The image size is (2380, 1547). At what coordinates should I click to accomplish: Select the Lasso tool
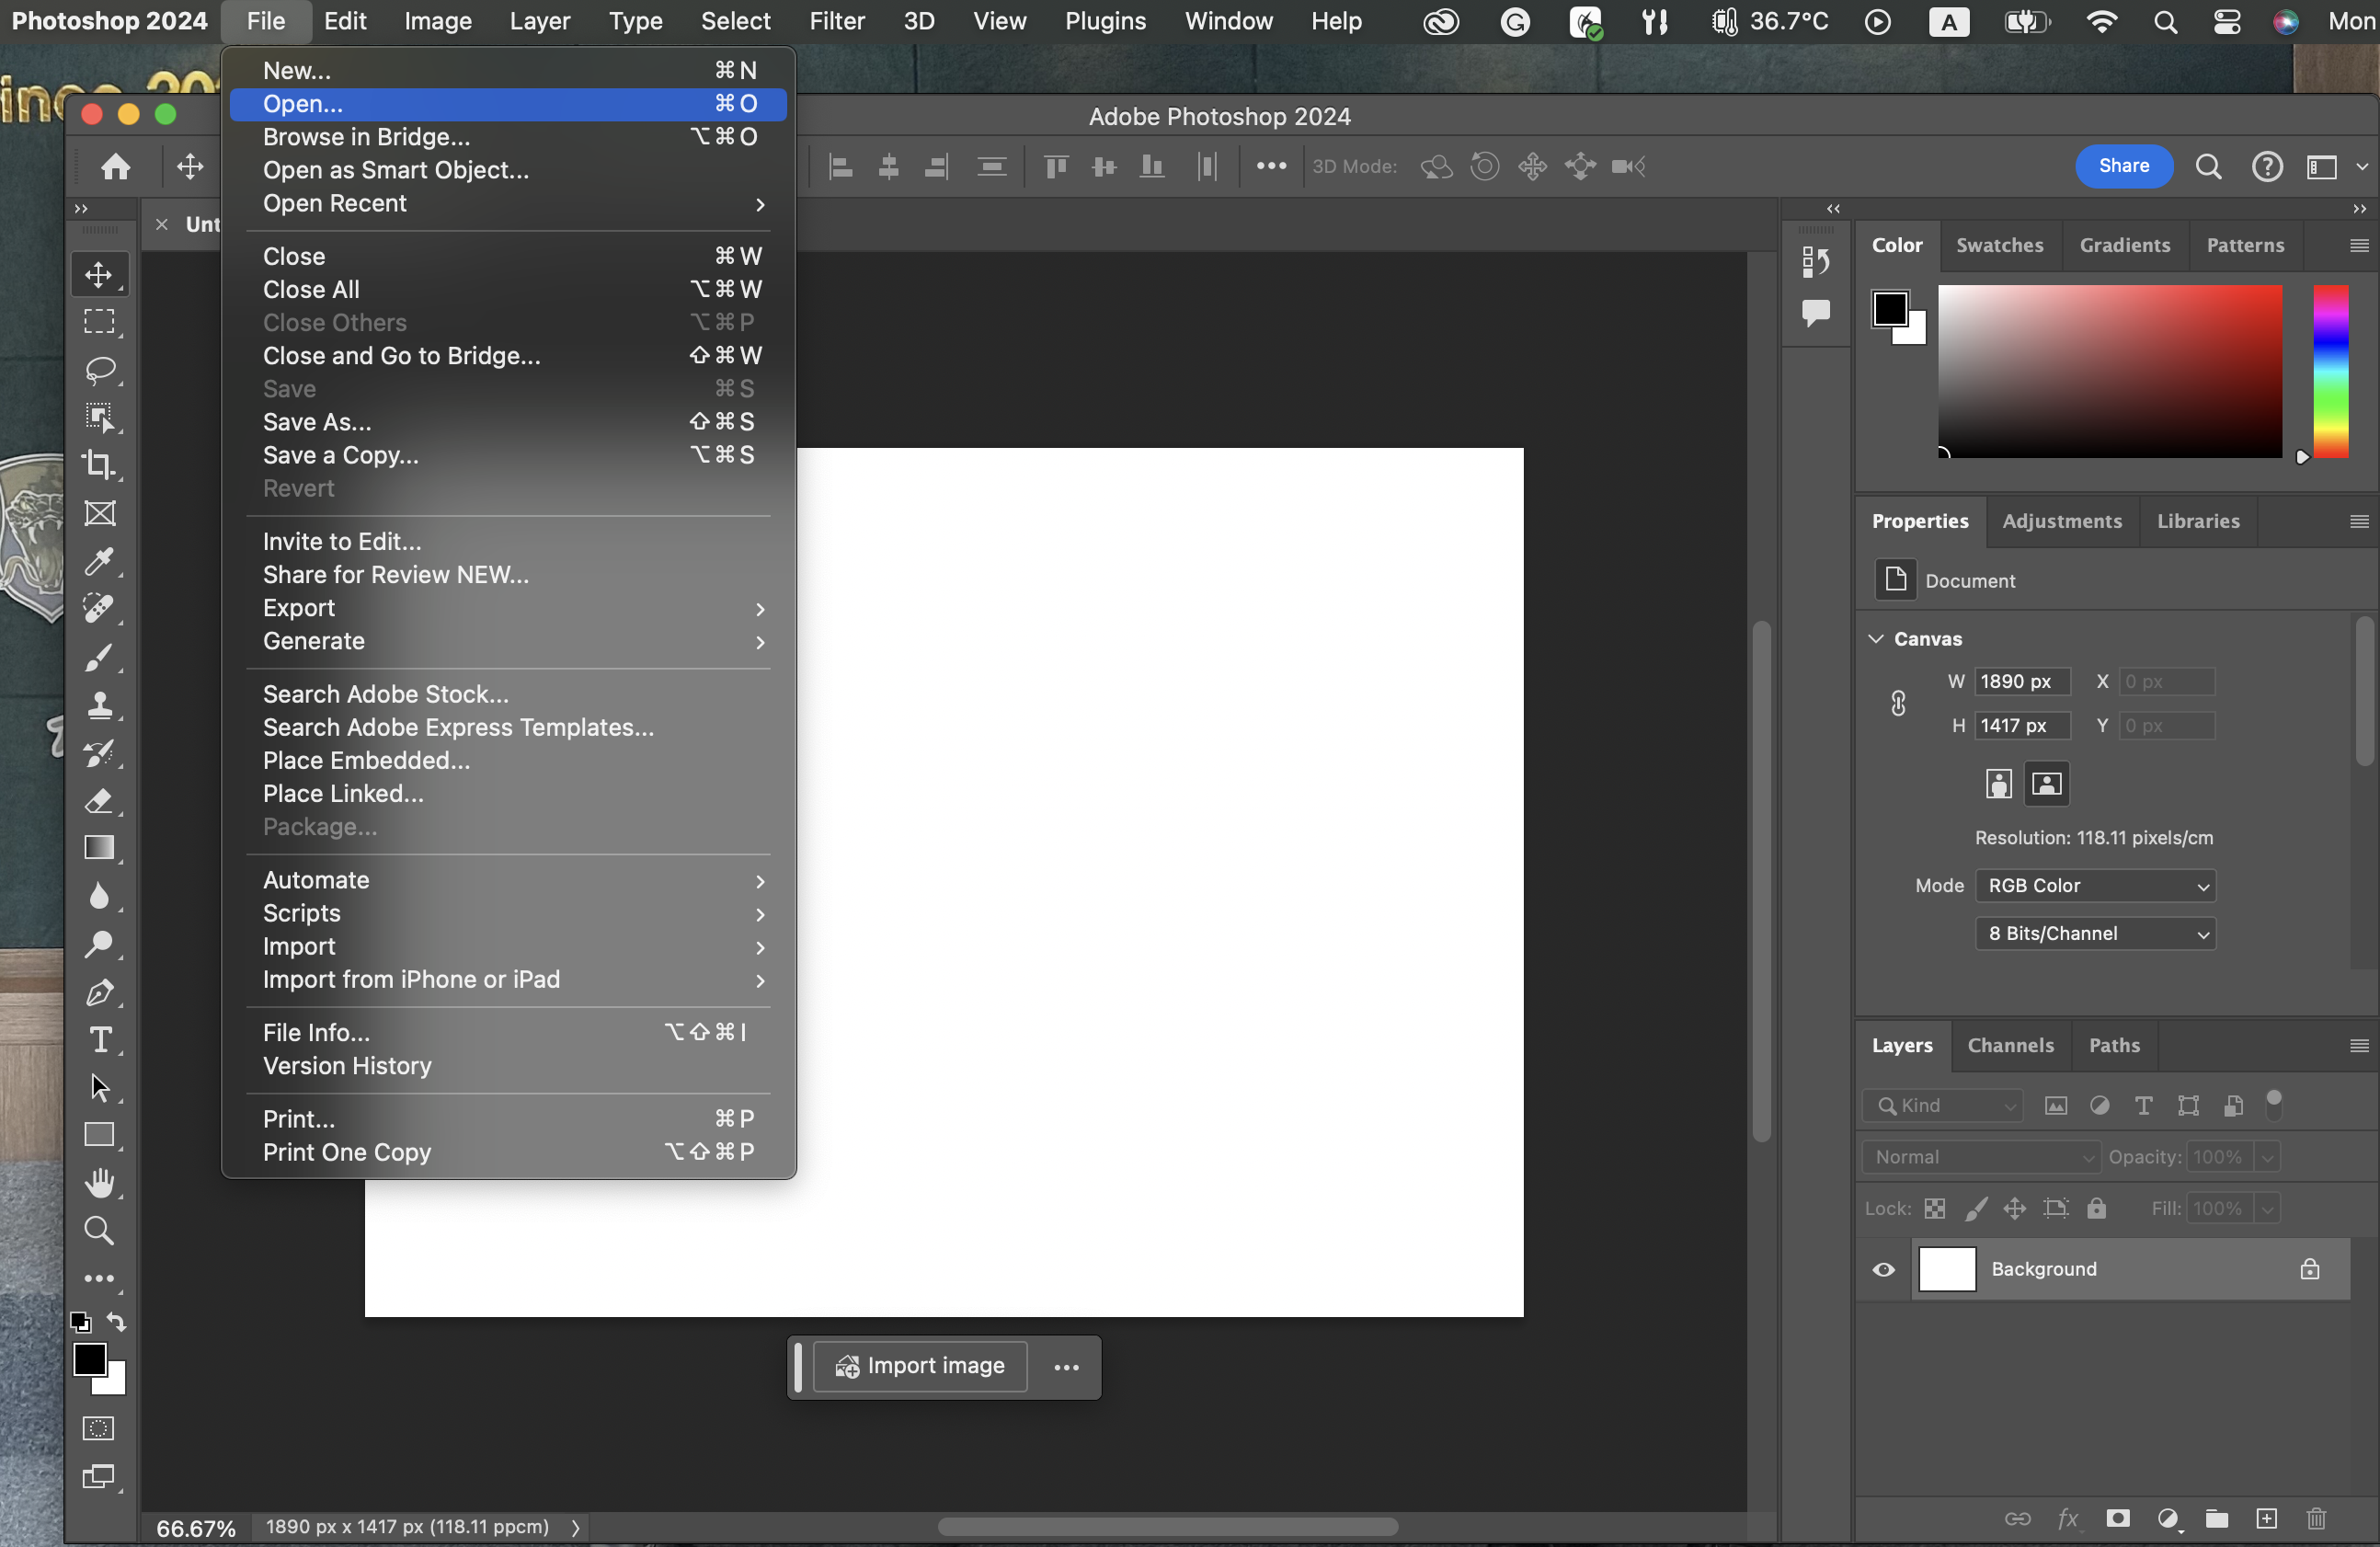[98, 369]
